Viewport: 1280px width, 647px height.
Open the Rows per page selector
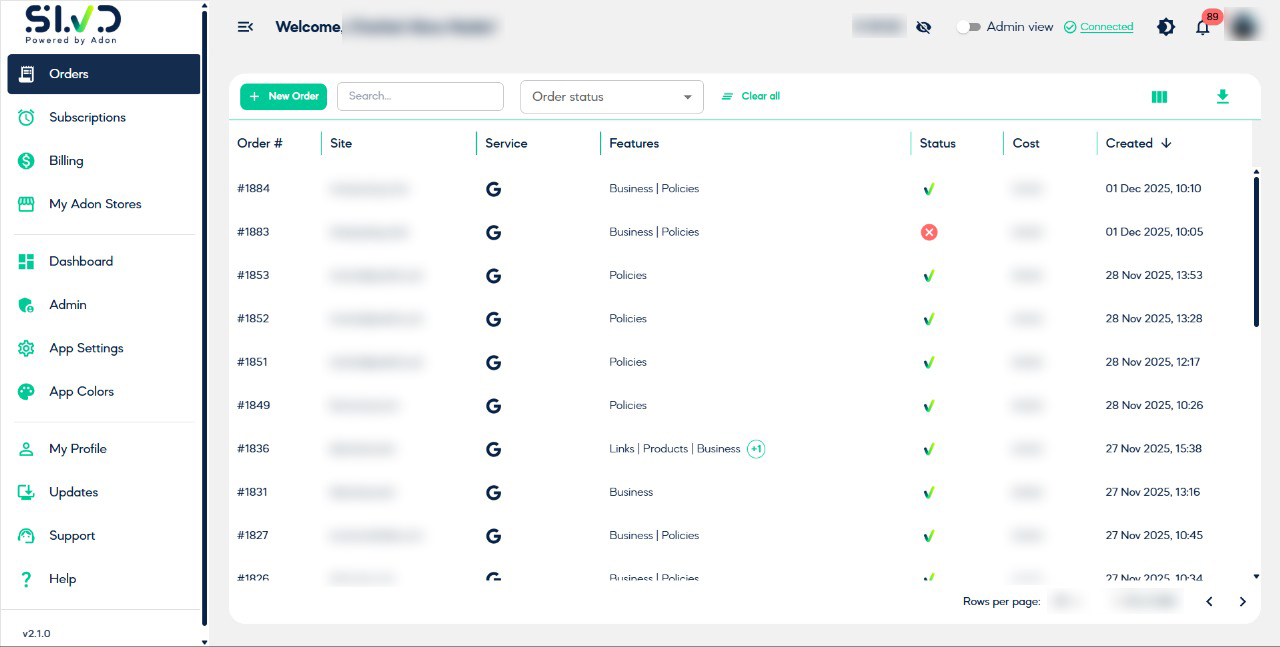coord(1067,601)
